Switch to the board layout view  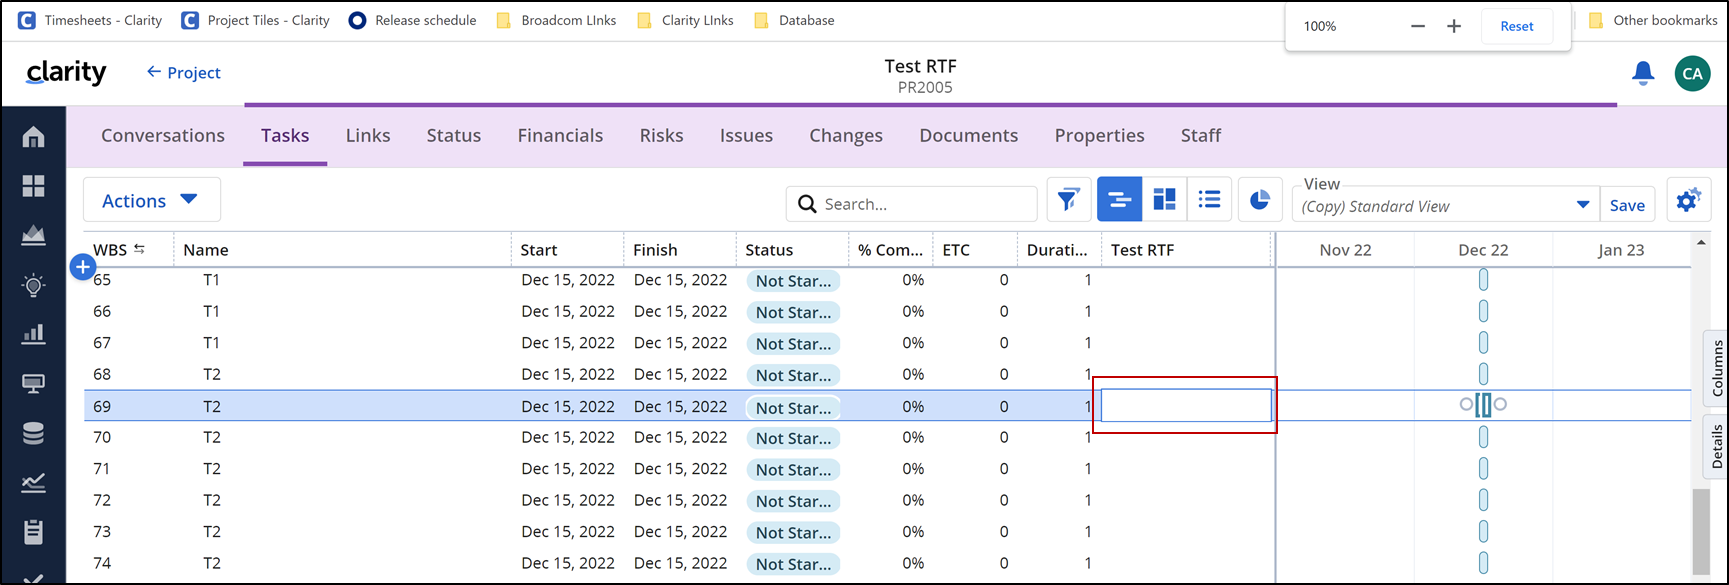pyautogui.click(x=1164, y=200)
